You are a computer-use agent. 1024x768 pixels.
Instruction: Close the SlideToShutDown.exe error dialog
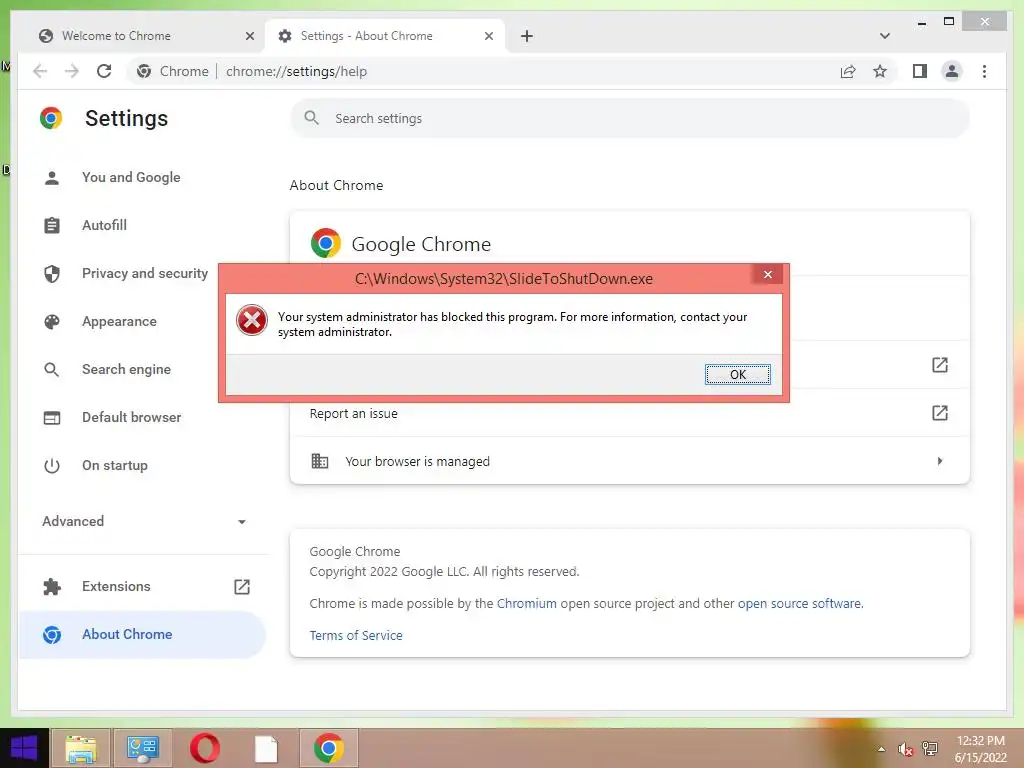(768, 274)
